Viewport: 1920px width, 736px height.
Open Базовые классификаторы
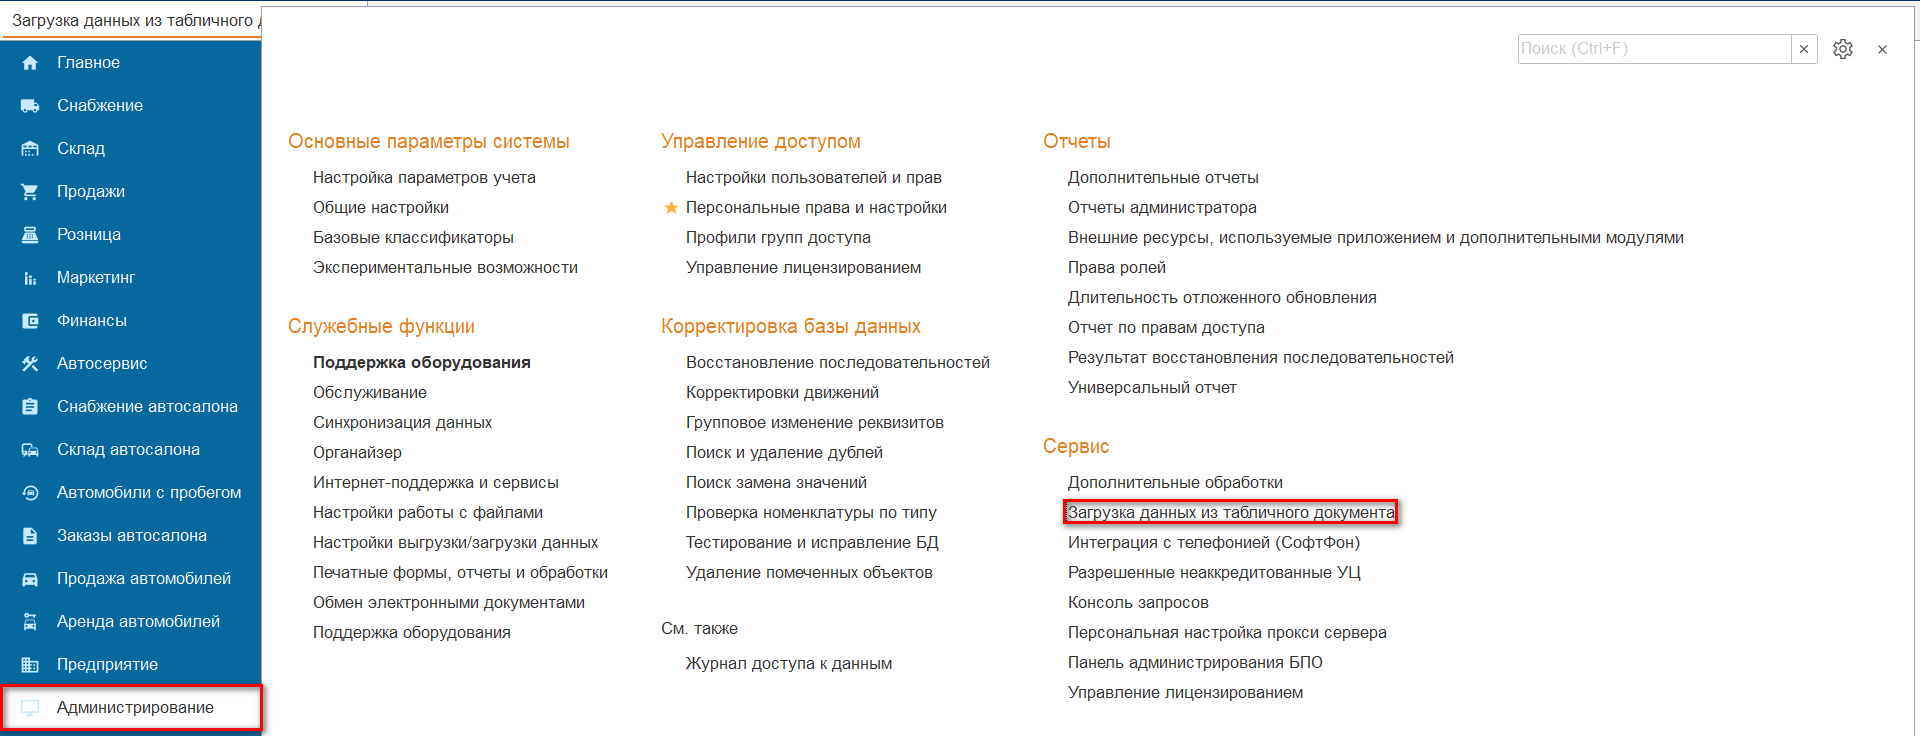click(x=413, y=238)
